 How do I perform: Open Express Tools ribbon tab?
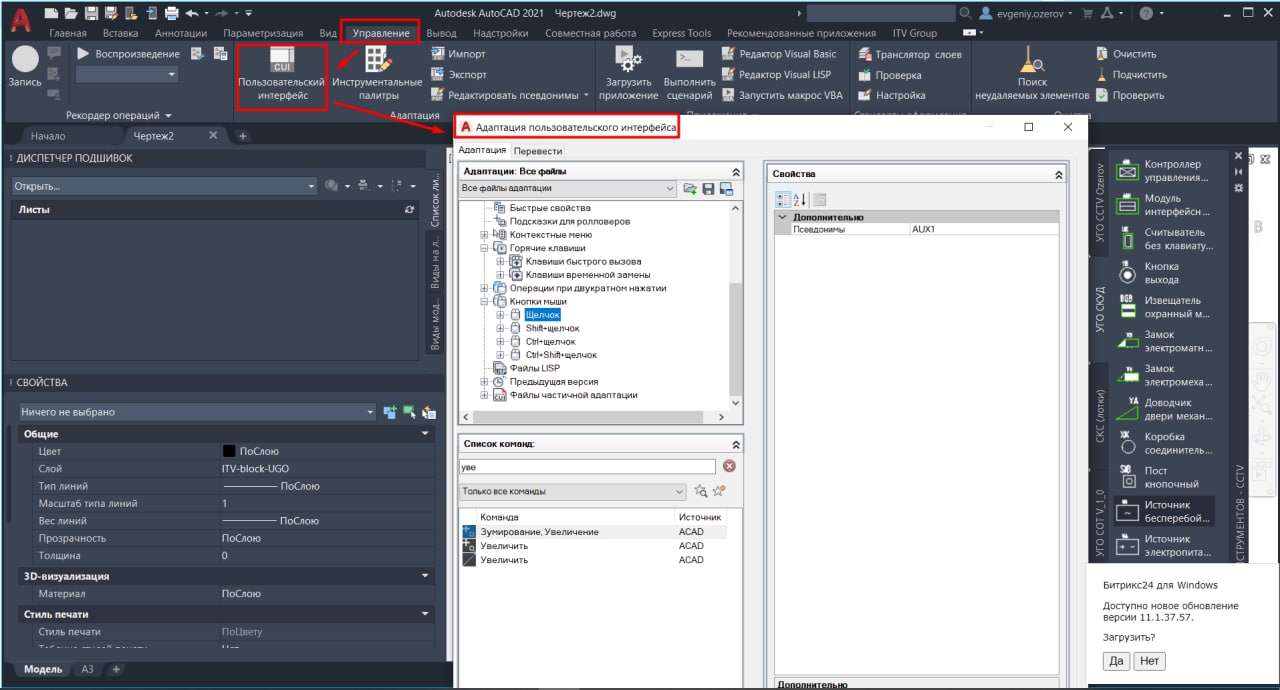(682, 33)
